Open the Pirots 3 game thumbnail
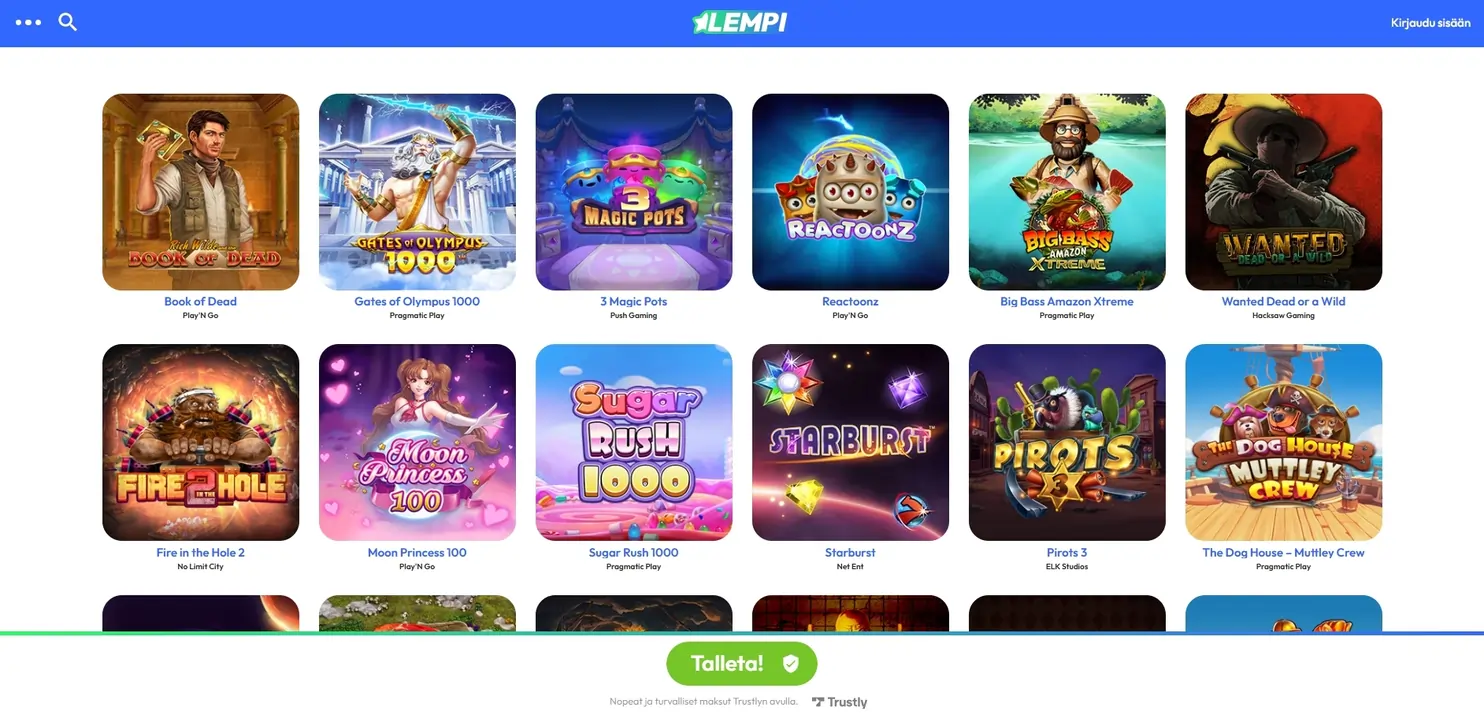This screenshot has height=718, width=1484. (1067, 442)
